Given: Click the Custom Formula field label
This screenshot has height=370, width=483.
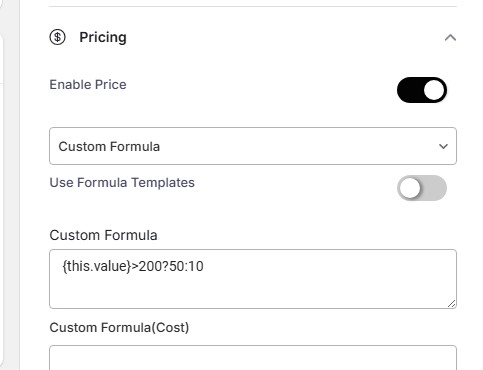Looking at the screenshot, I should tap(103, 235).
